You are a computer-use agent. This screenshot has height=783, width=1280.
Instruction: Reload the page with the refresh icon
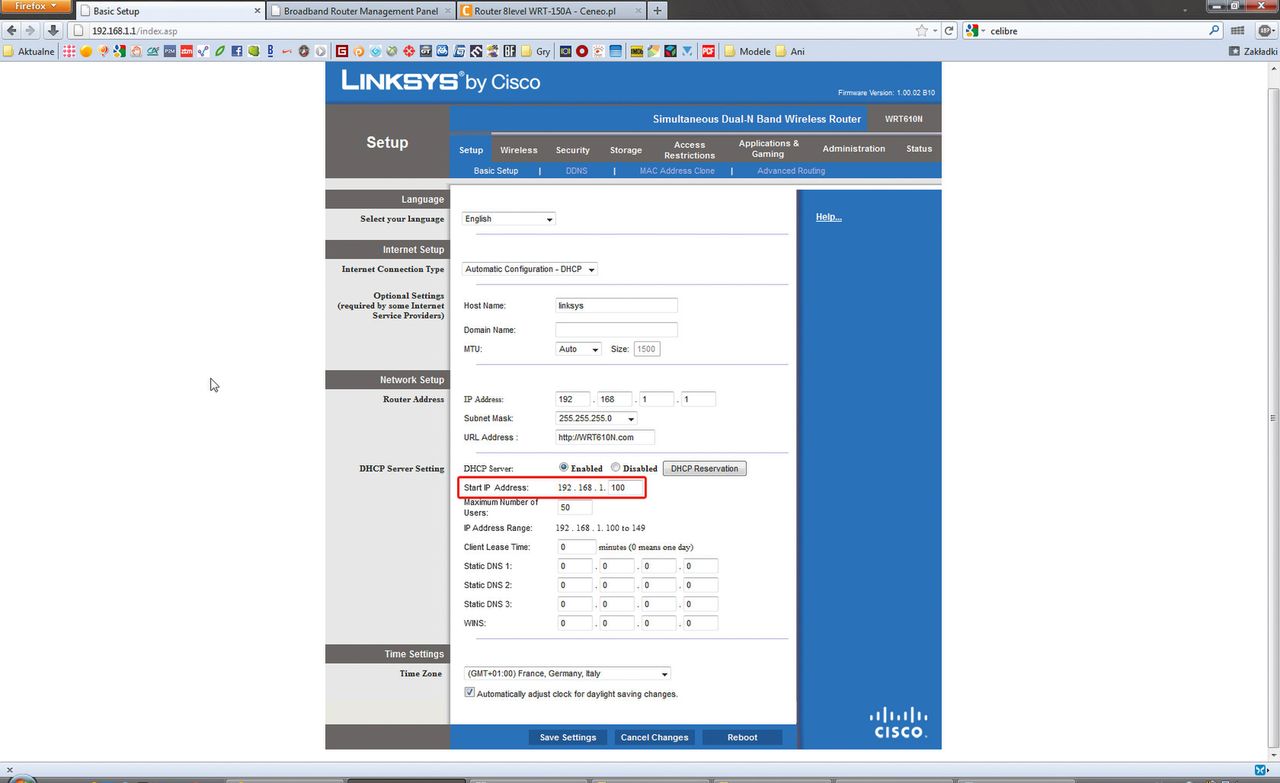[949, 31]
